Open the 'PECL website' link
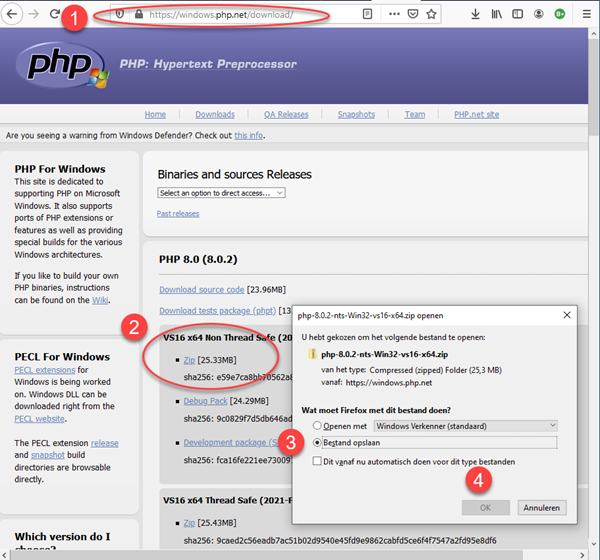This screenshot has height=560, width=600. [39, 419]
